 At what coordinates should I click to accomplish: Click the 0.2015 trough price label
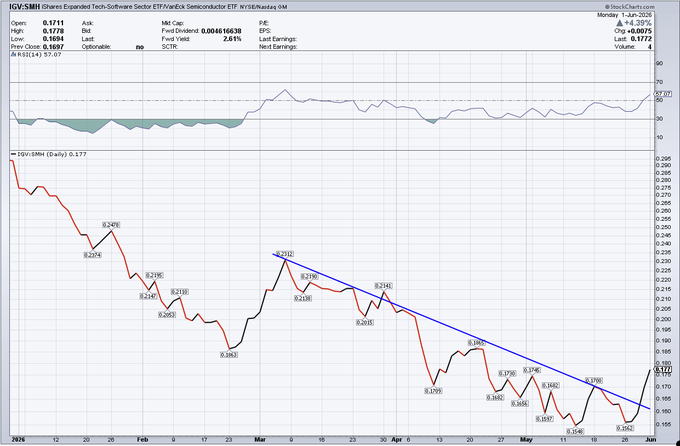(364, 322)
